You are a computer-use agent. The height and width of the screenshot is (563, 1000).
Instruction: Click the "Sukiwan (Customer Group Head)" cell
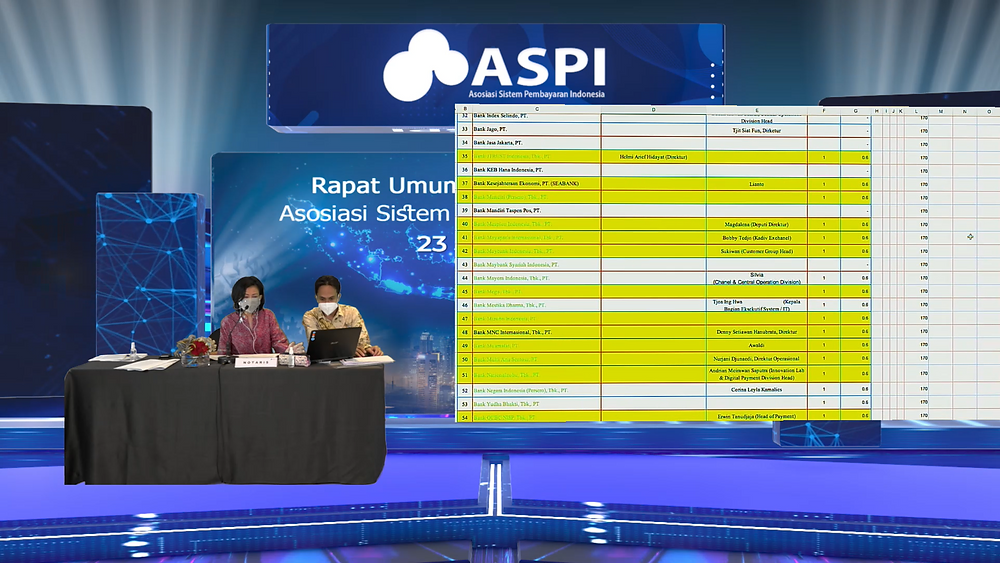click(756, 251)
